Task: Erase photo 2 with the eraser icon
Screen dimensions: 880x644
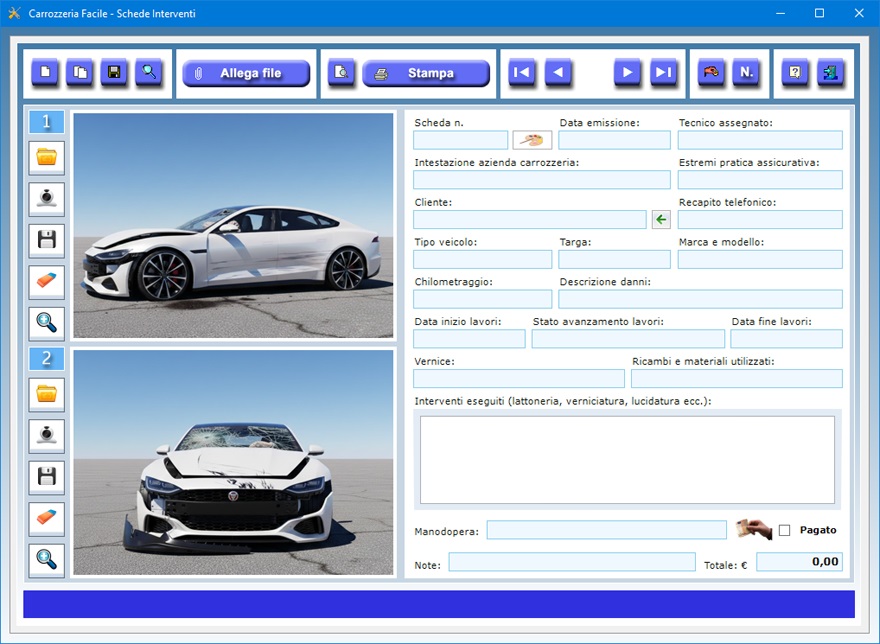Action: click(47, 519)
